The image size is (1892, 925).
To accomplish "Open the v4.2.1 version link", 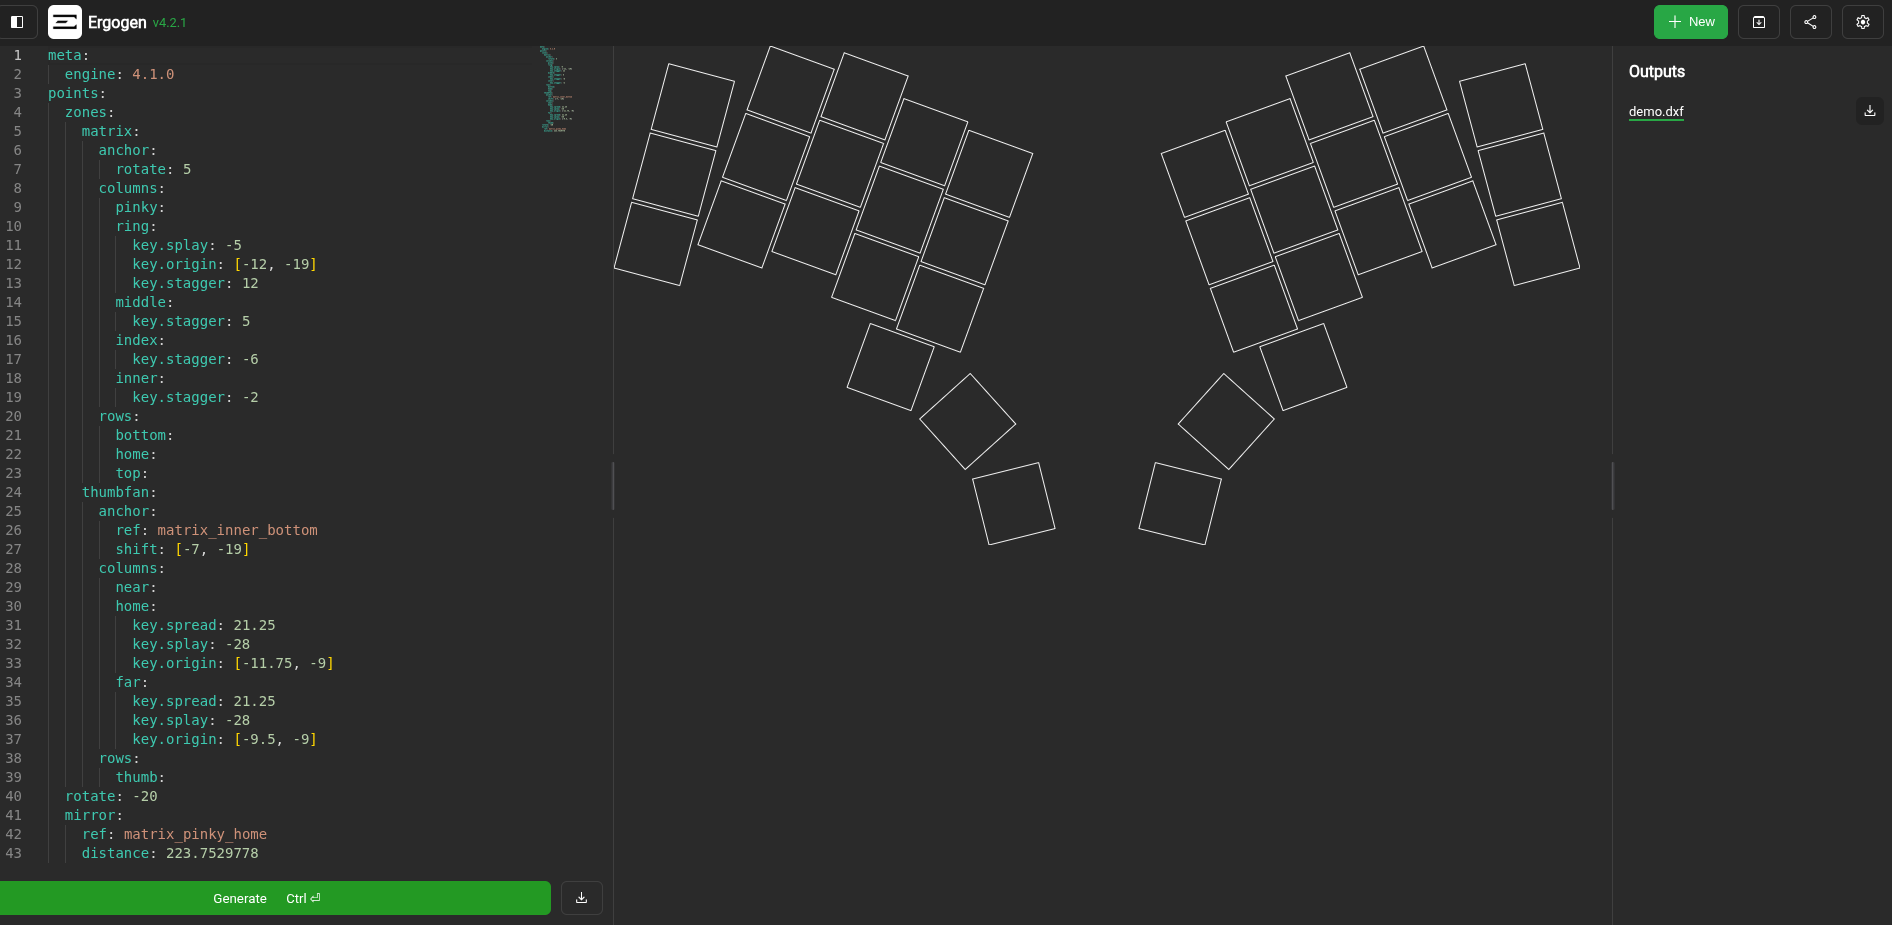I will [169, 23].
